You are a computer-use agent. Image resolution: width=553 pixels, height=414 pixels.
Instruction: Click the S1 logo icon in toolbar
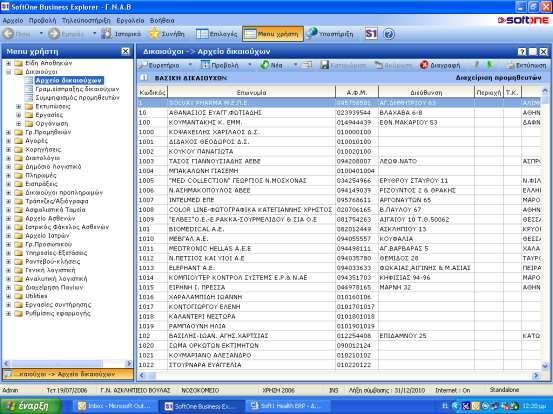point(371,34)
